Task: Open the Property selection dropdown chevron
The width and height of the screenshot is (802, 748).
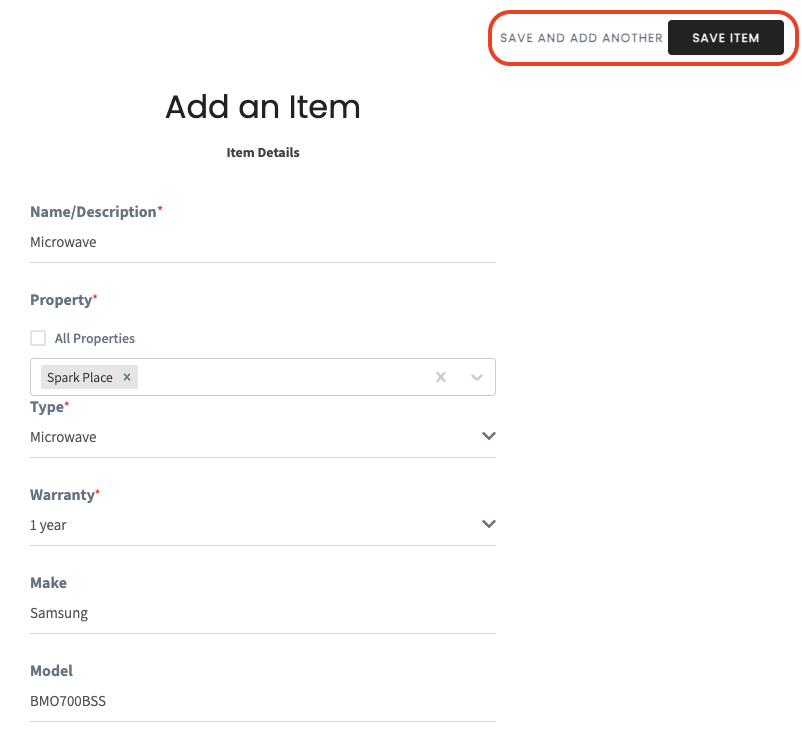Action: [x=476, y=377]
